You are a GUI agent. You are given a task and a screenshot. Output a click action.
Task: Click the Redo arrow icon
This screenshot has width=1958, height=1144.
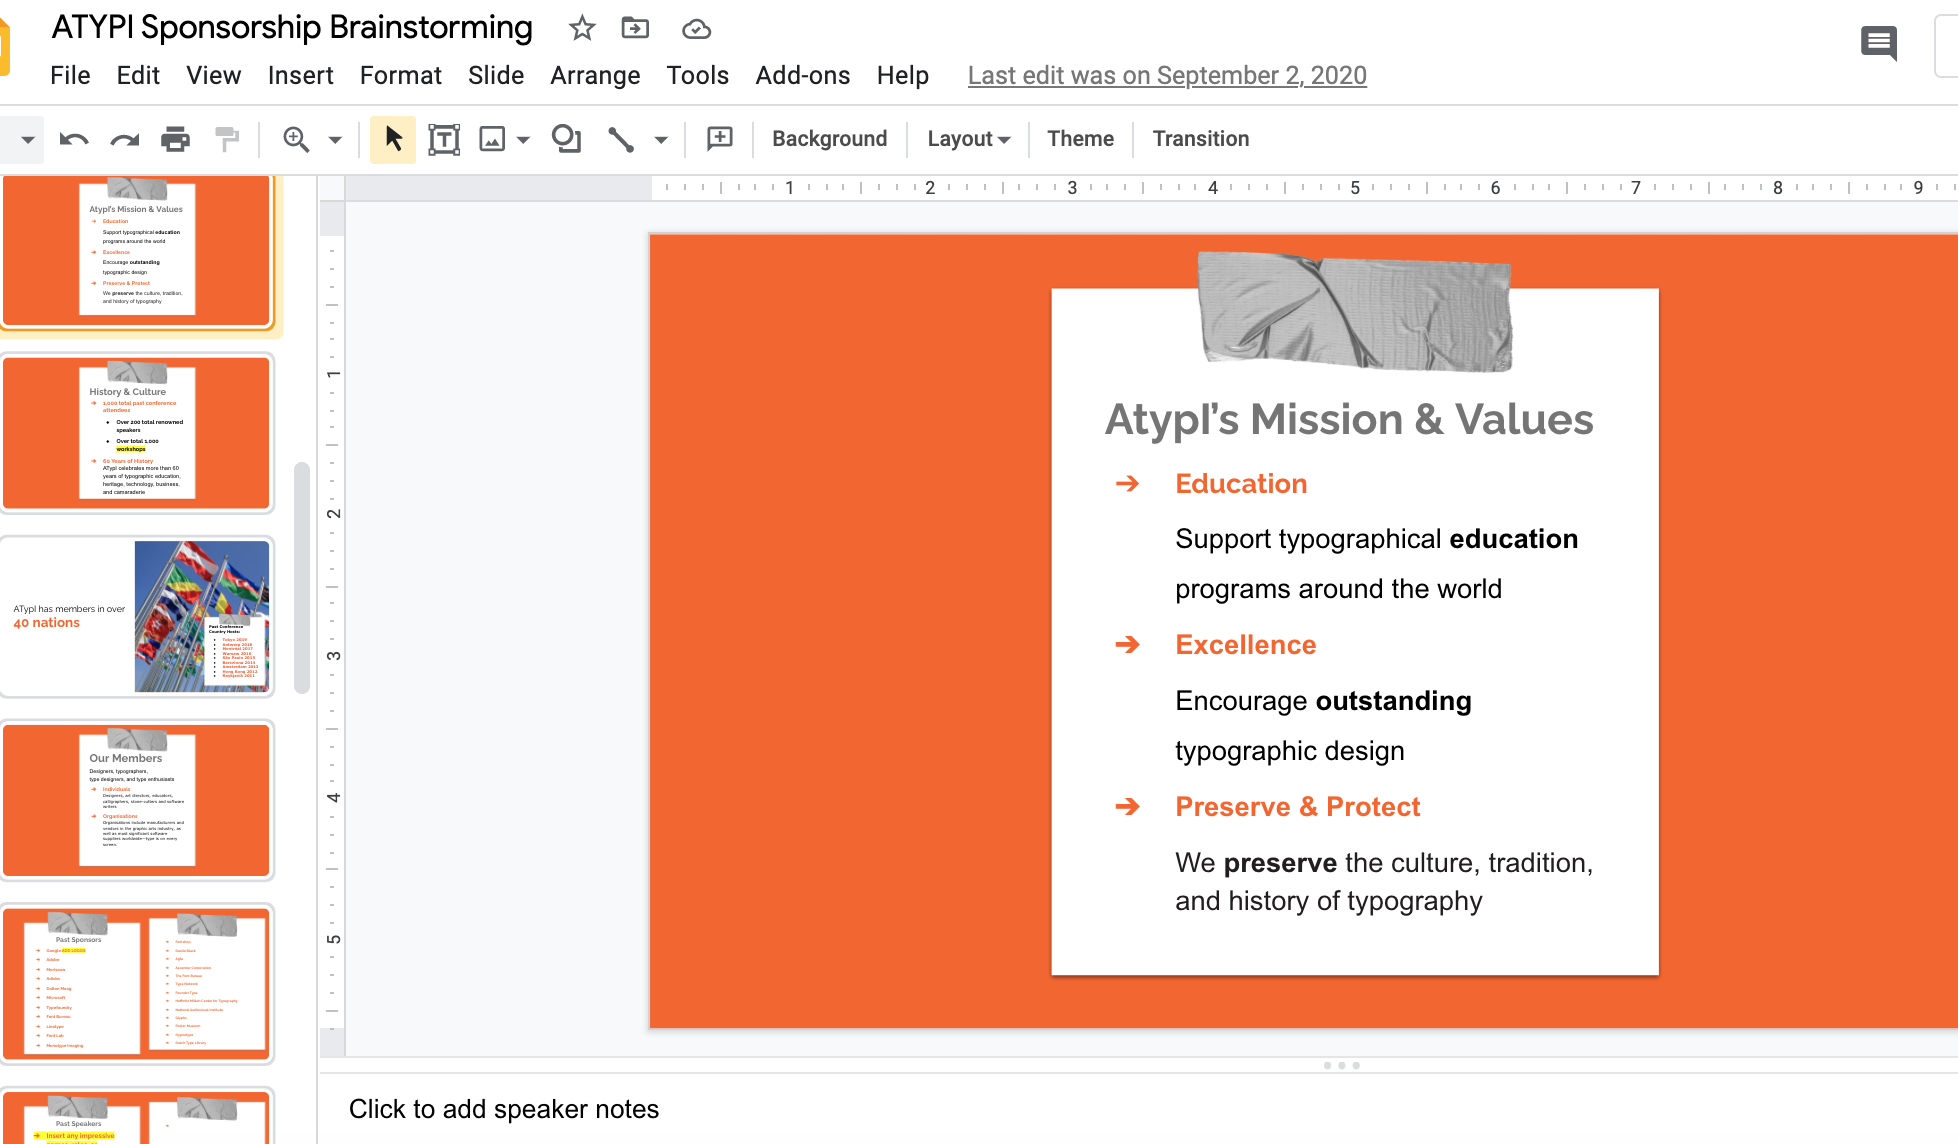tap(124, 139)
